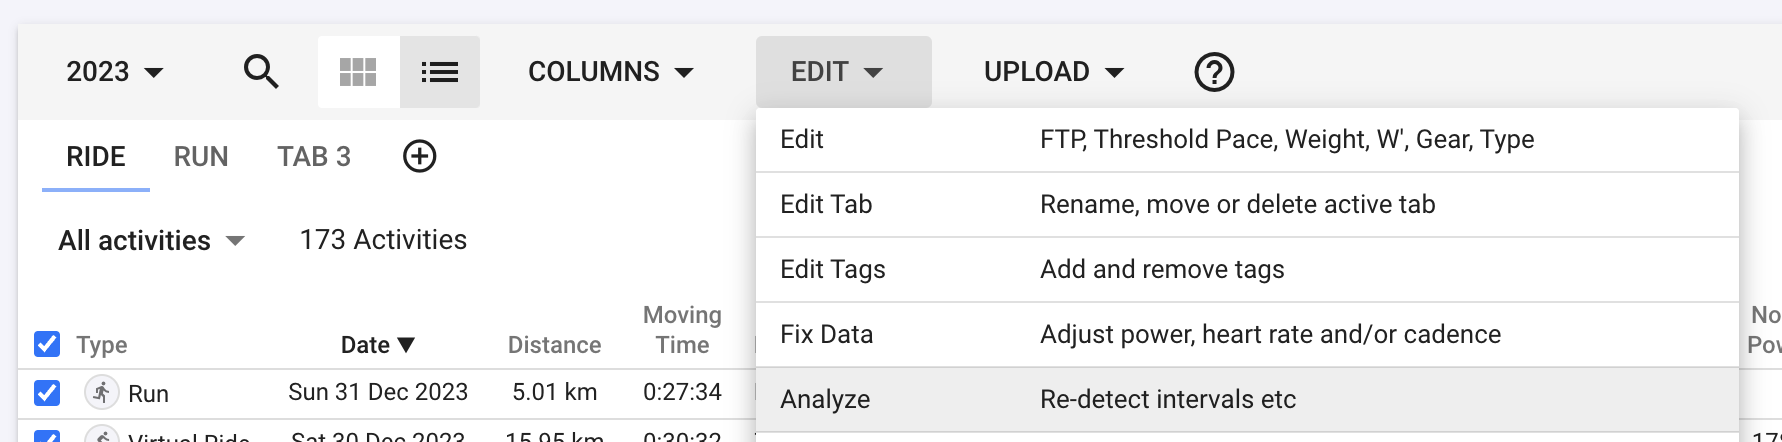
Task: Switch to the RUN tab
Action: click(x=201, y=157)
